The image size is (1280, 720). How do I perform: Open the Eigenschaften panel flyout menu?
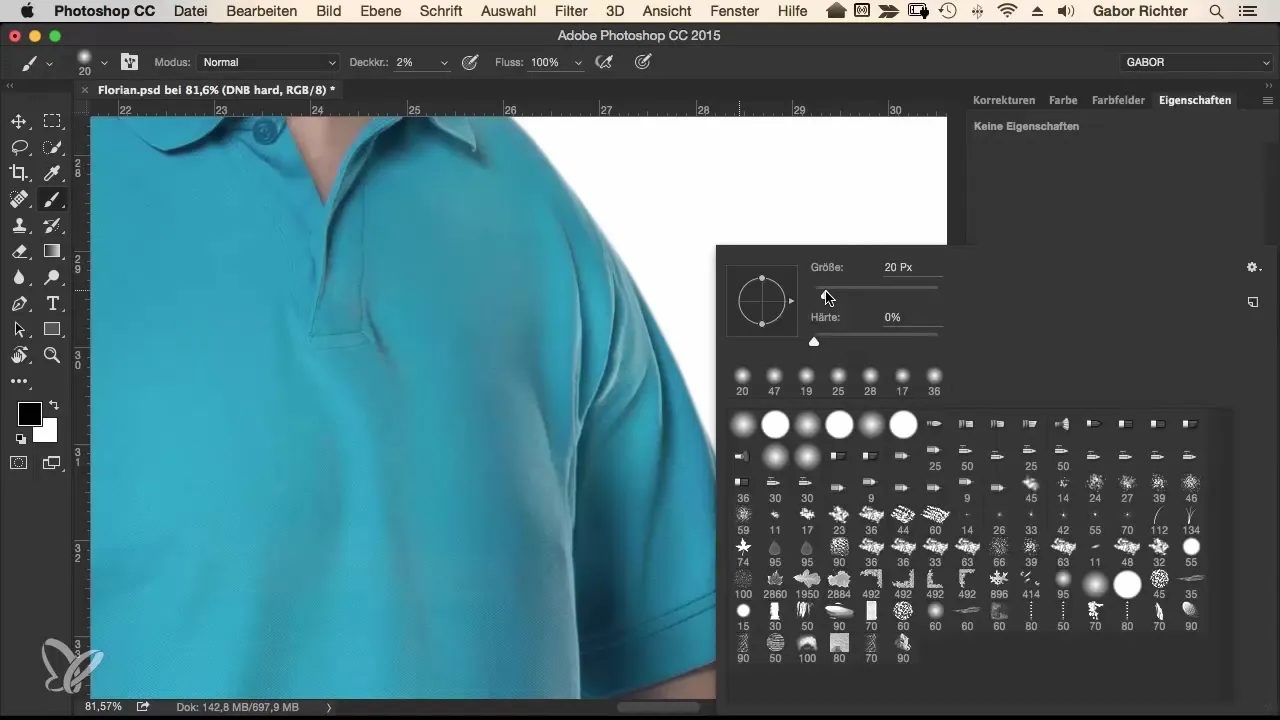coord(1267,100)
